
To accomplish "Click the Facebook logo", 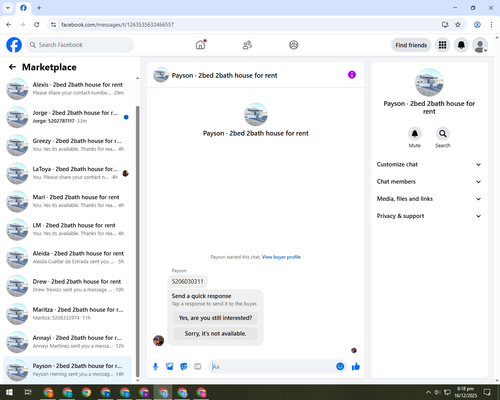I will [x=14, y=45].
